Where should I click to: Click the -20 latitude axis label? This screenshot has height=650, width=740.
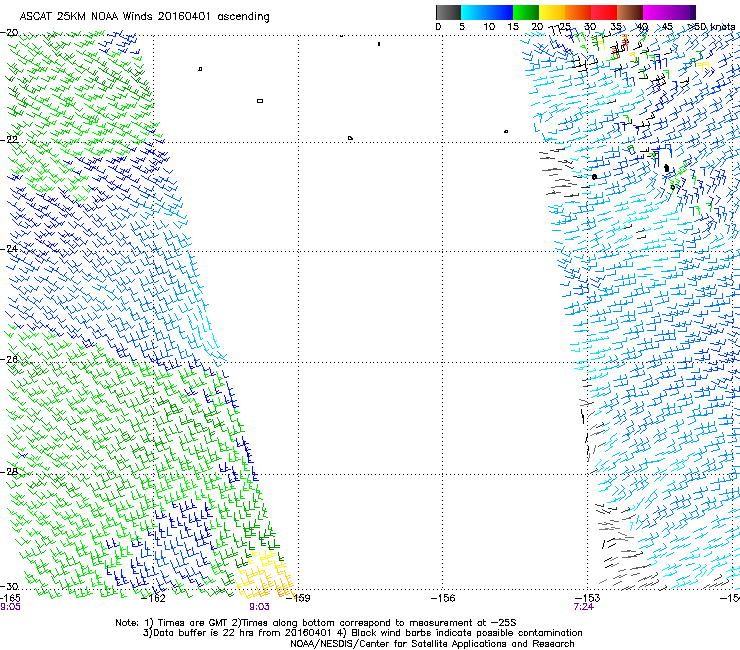click(x=9, y=32)
